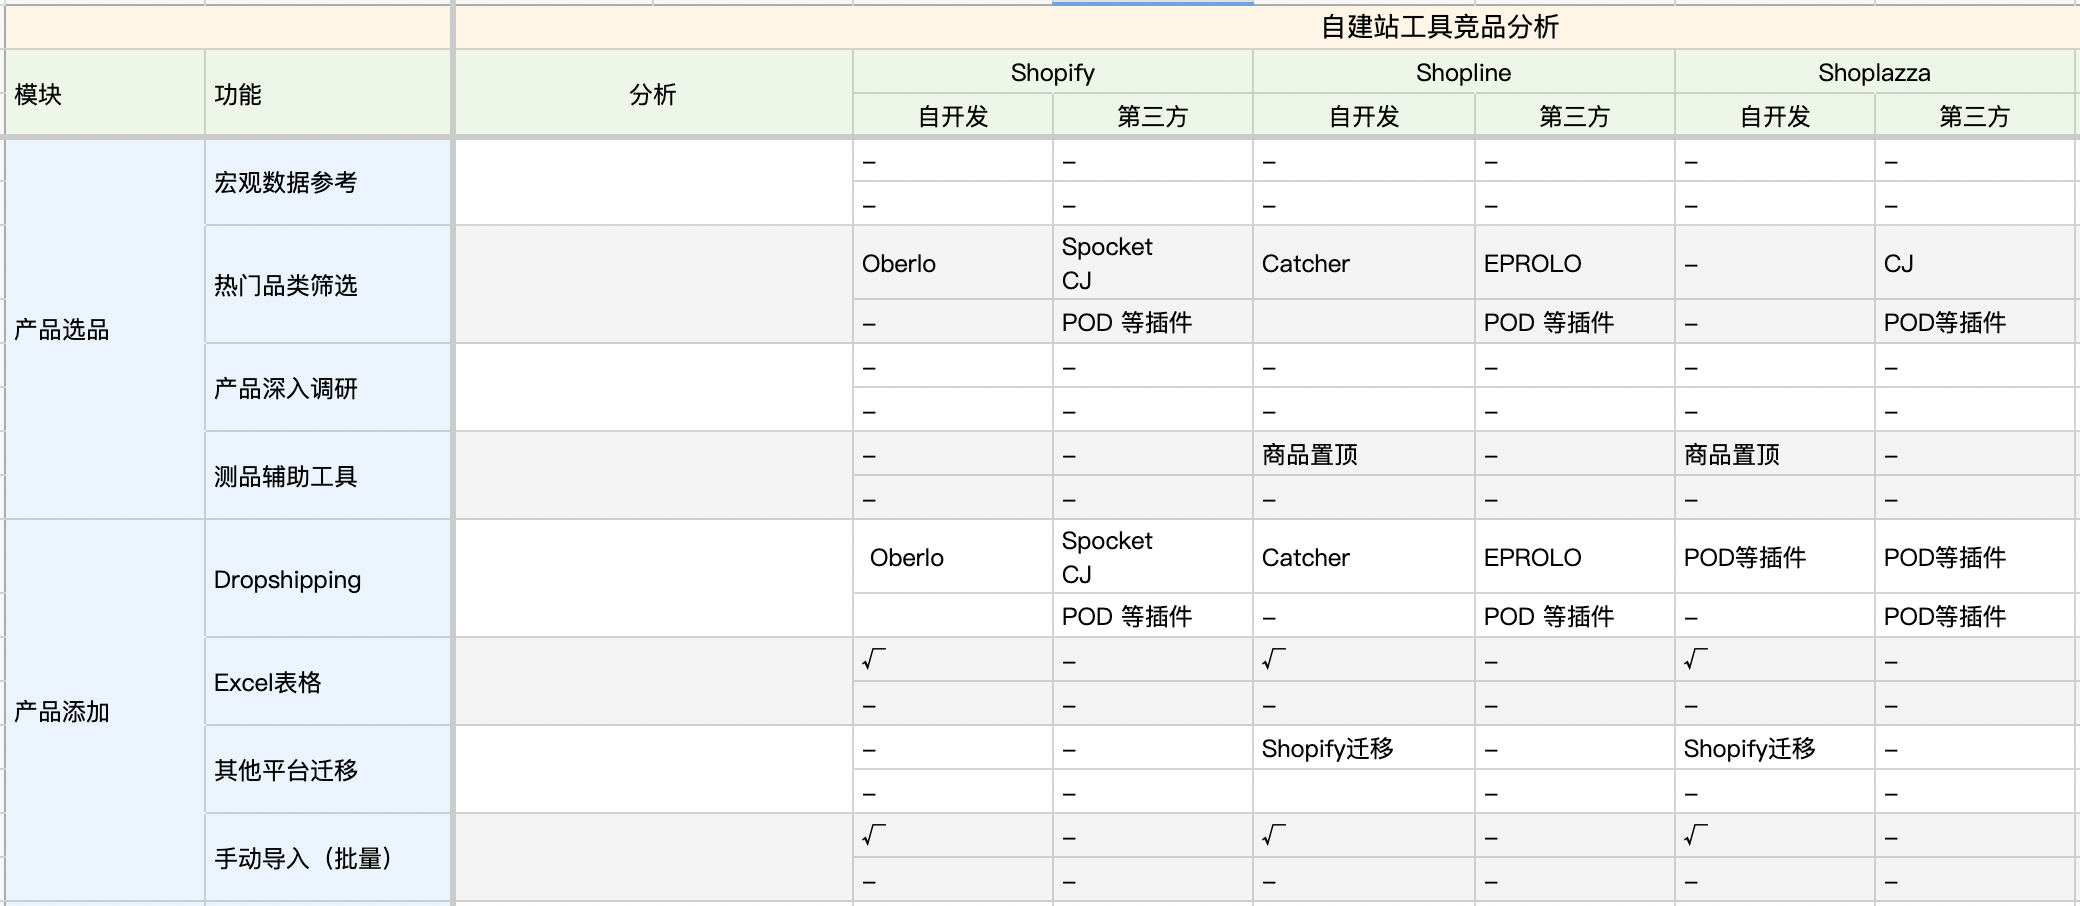Click the 产品深入调研 cell
2080x906 pixels.
point(327,388)
